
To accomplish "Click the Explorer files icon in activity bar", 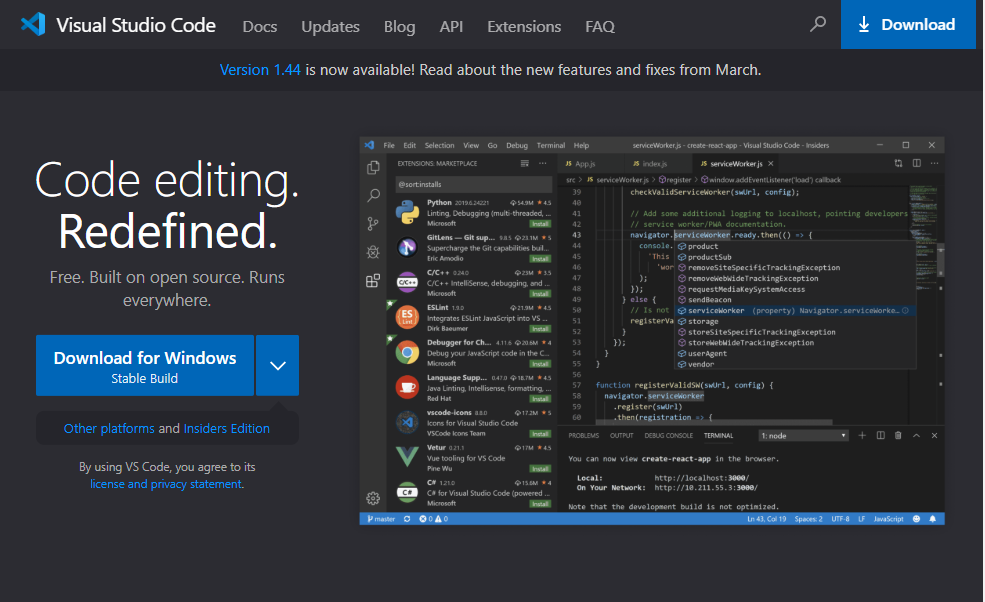I will click(x=373, y=167).
